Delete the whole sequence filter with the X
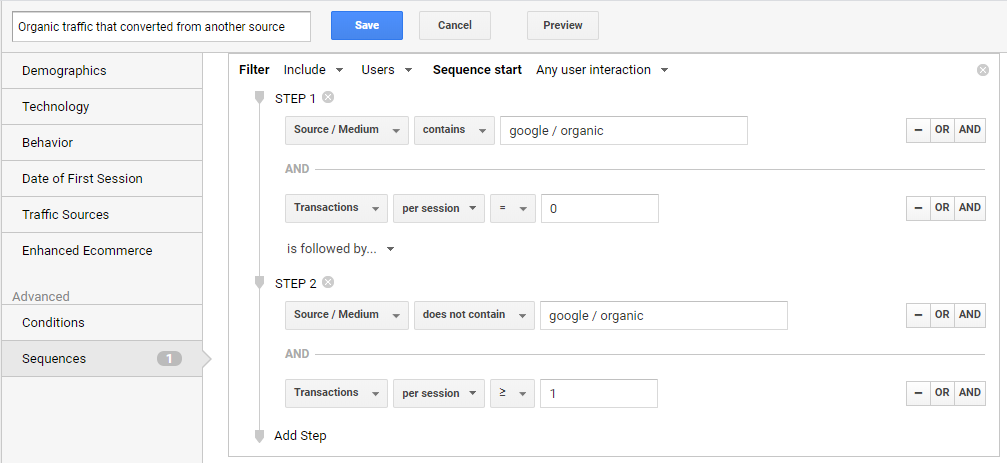1007x463 pixels. pyautogui.click(x=983, y=70)
